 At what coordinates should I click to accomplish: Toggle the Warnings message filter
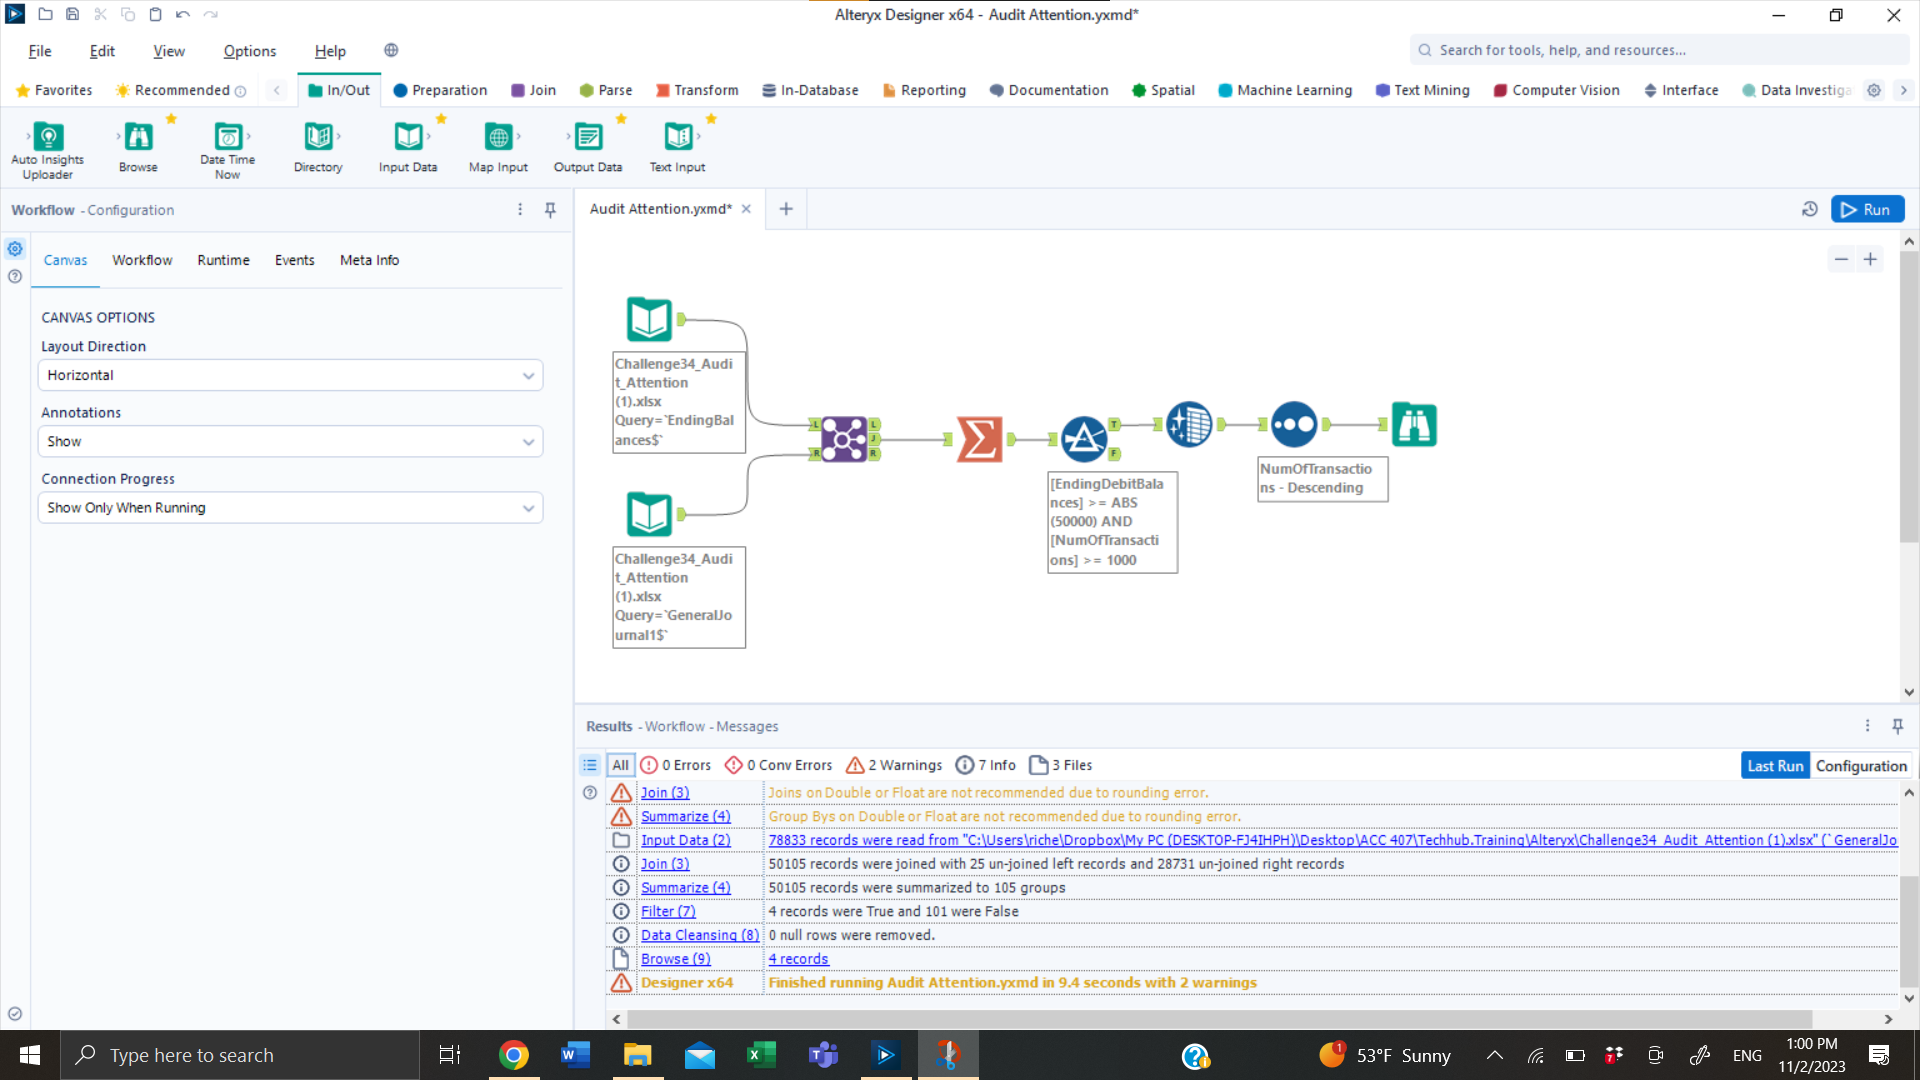coord(894,765)
